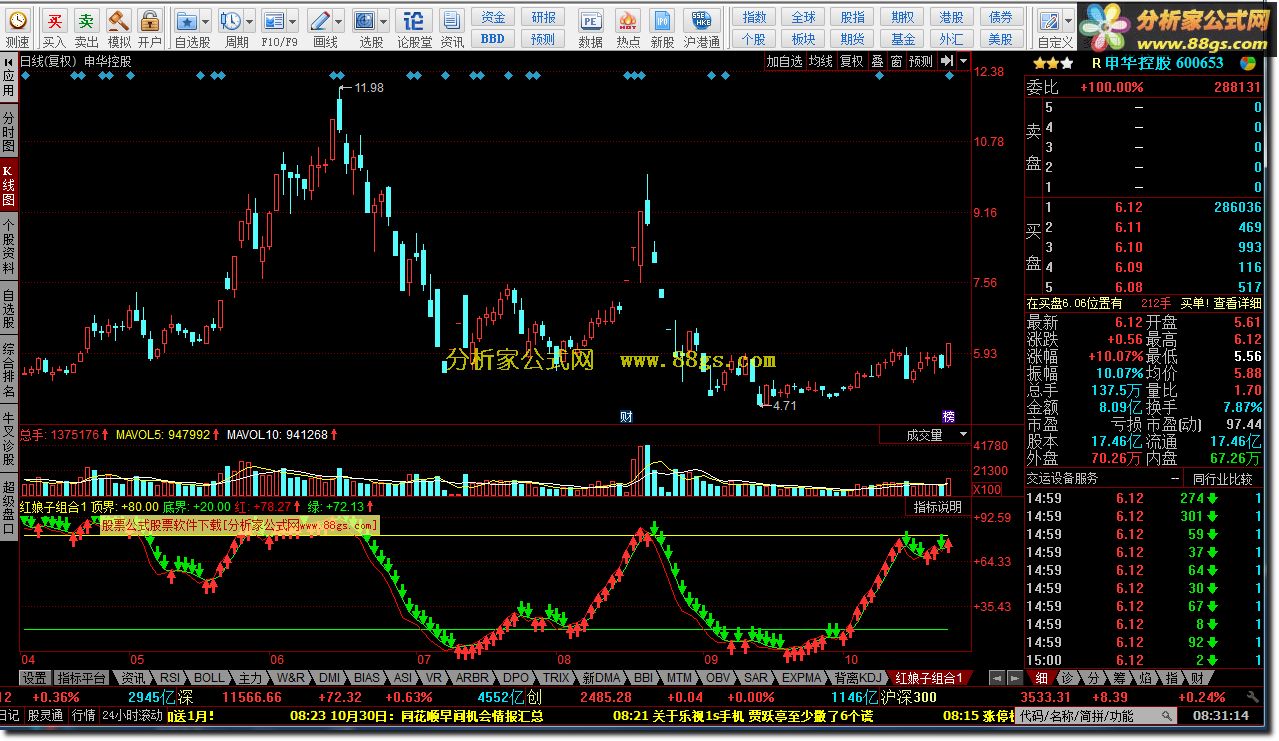Screen dimensions: 1279x741
Task: Open the 测速 speed test clock icon
Action: point(18,21)
